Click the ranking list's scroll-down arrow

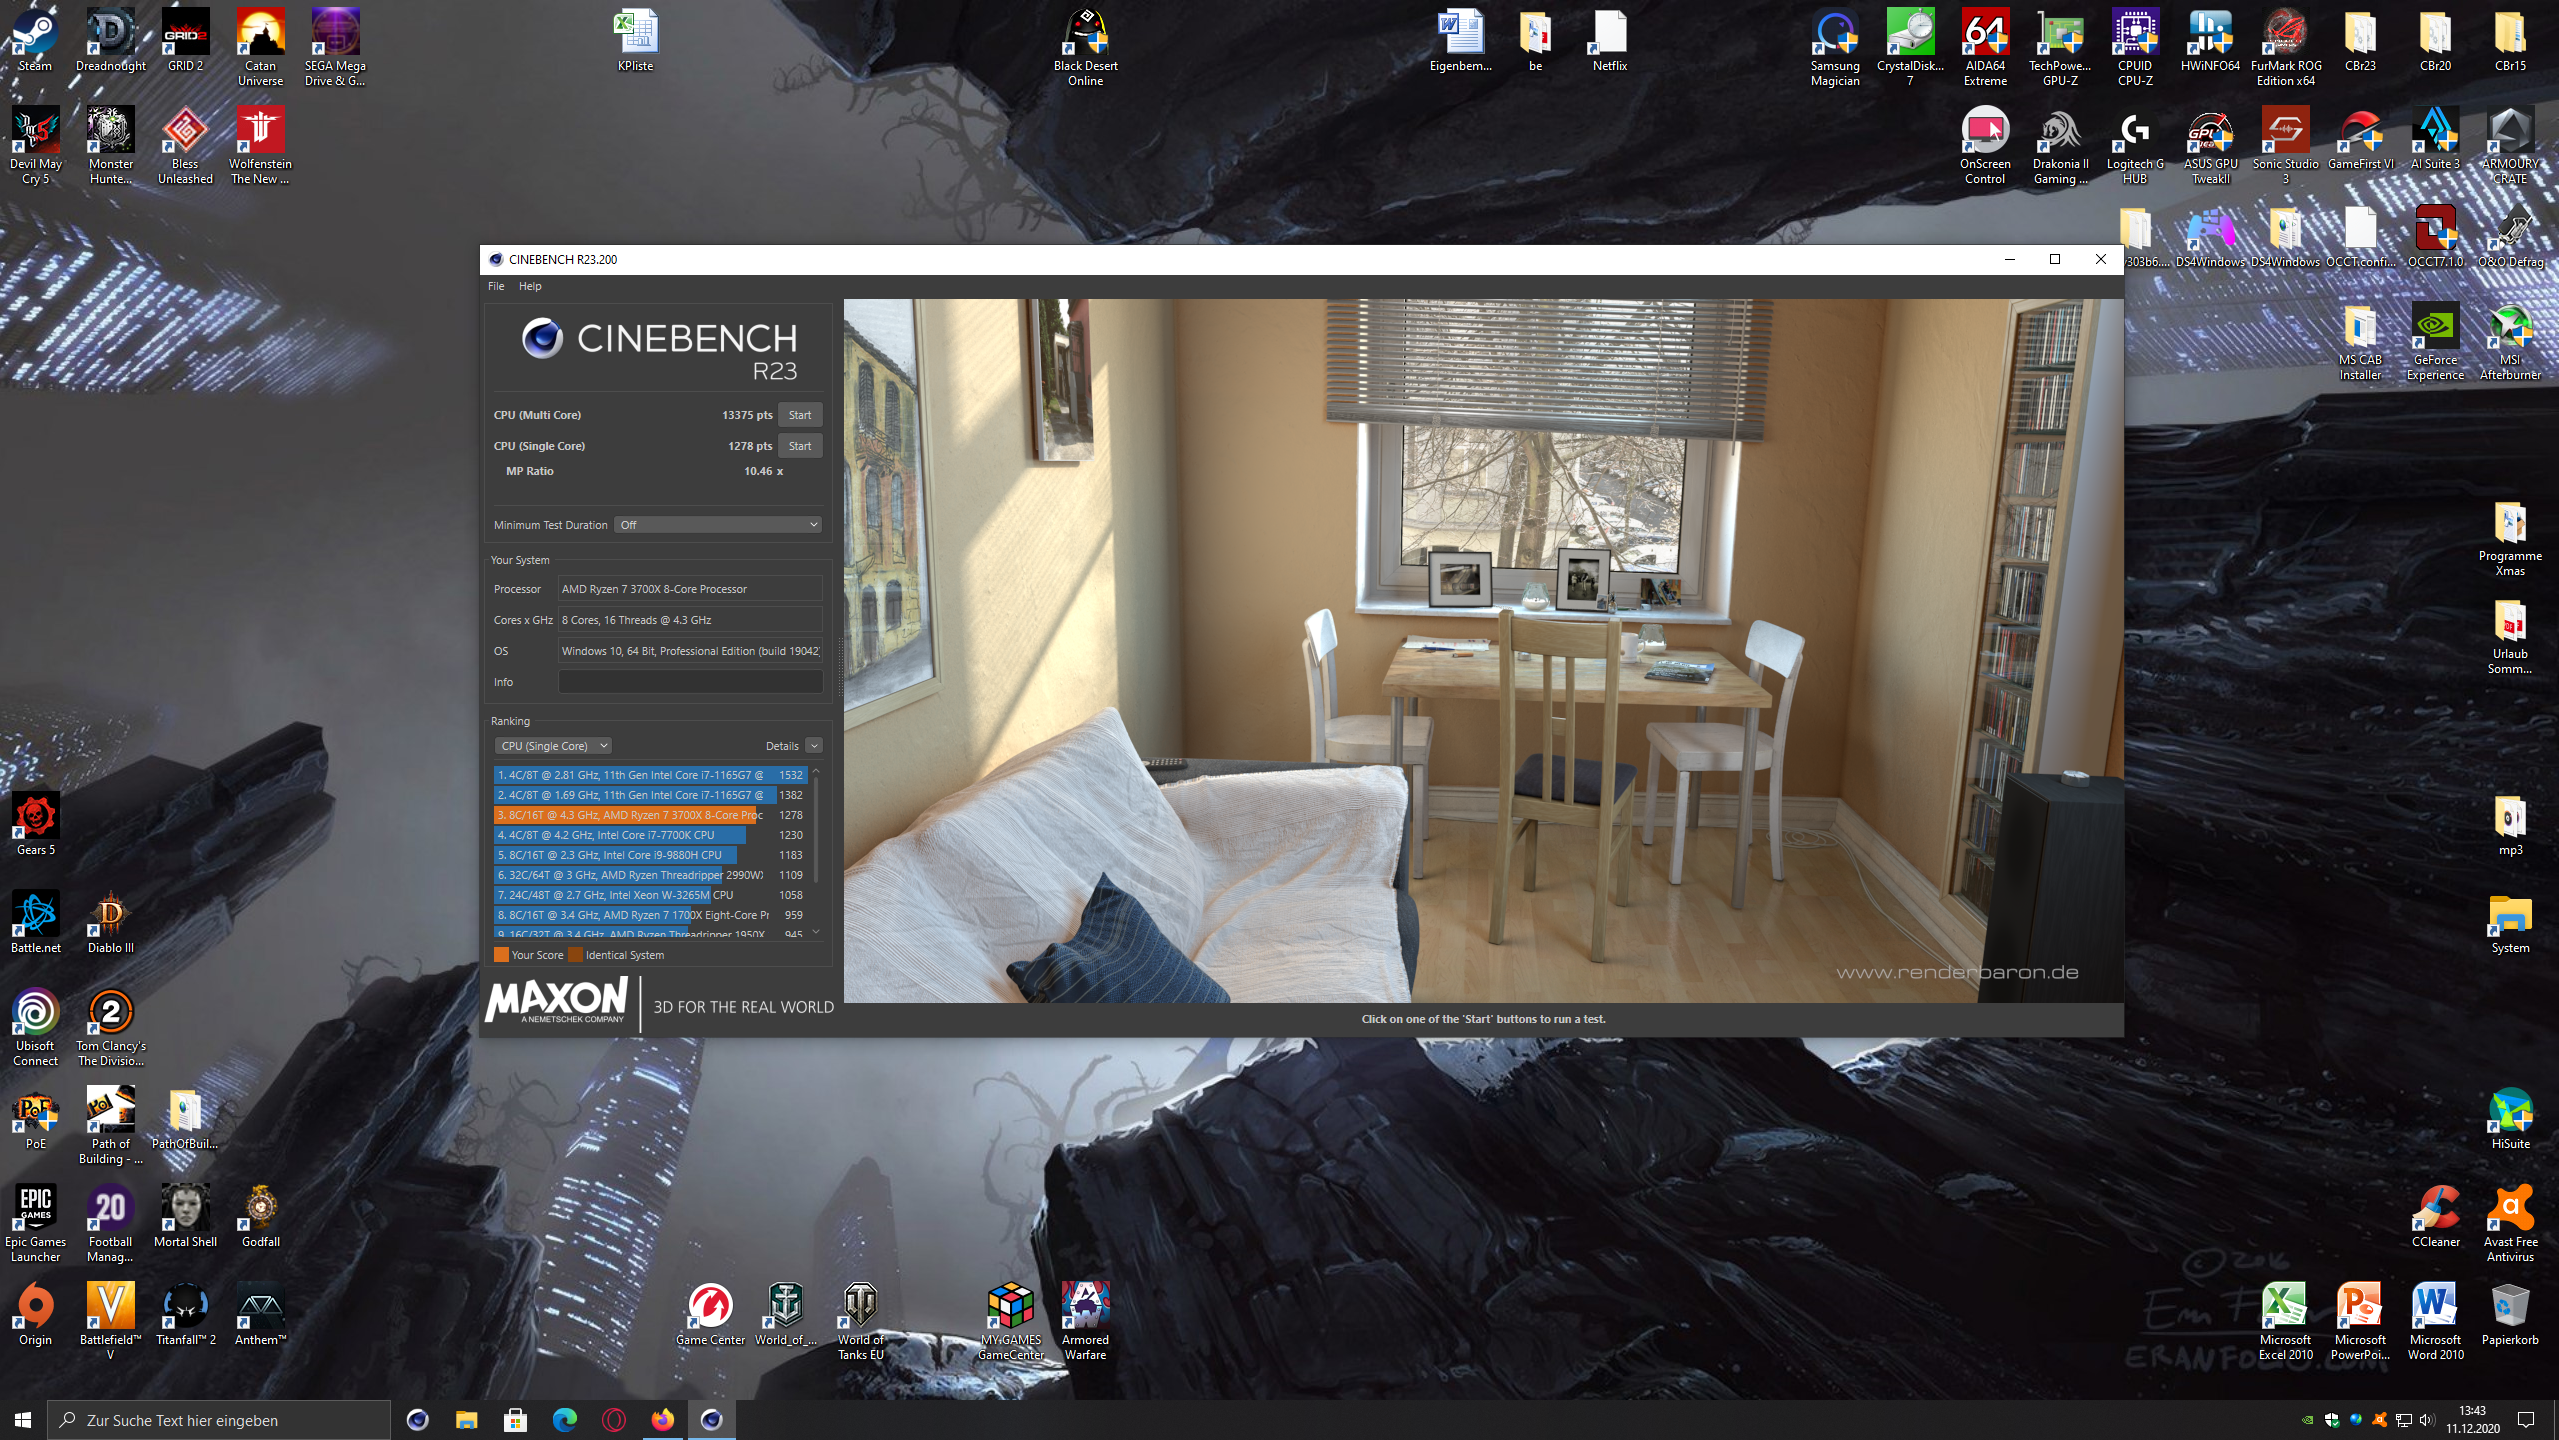pyautogui.click(x=816, y=932)
